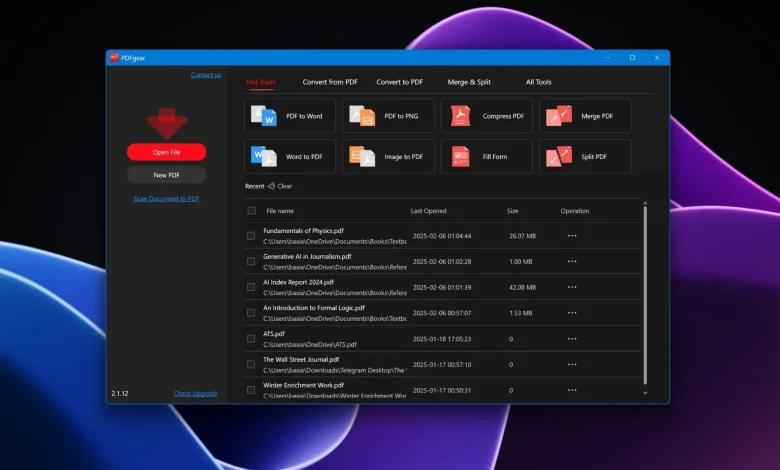Follow the Scan Document to PDF link
The width and height of the screenshot is (780, 470).
point(166,199)
